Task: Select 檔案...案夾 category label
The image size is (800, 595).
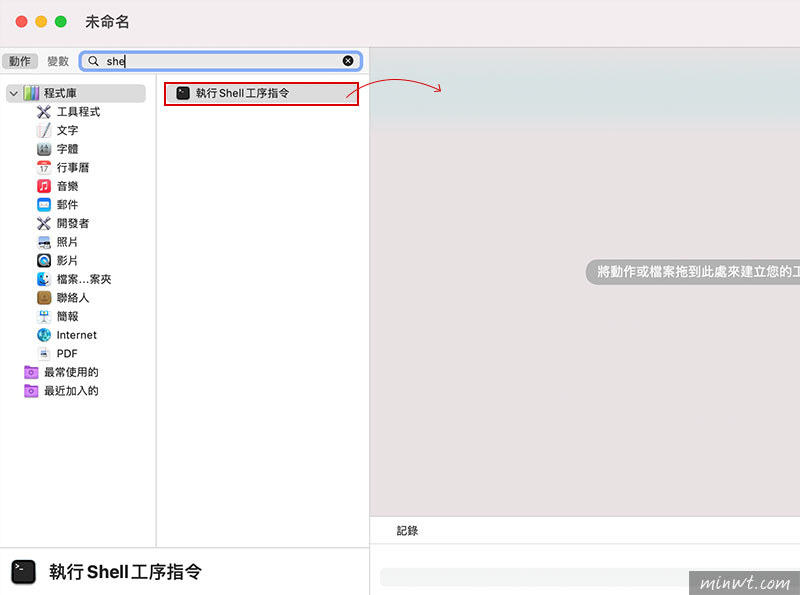Action: (84, 279)
